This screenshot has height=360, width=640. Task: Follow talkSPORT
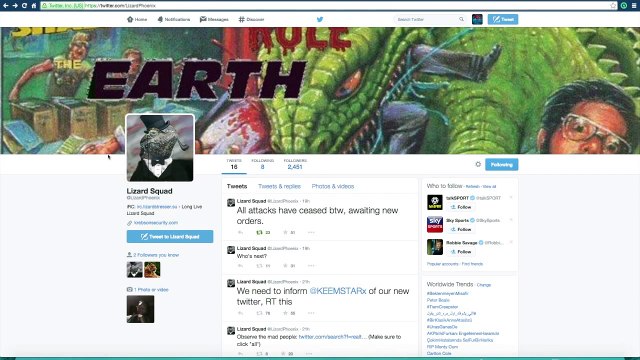coord(461,207)
